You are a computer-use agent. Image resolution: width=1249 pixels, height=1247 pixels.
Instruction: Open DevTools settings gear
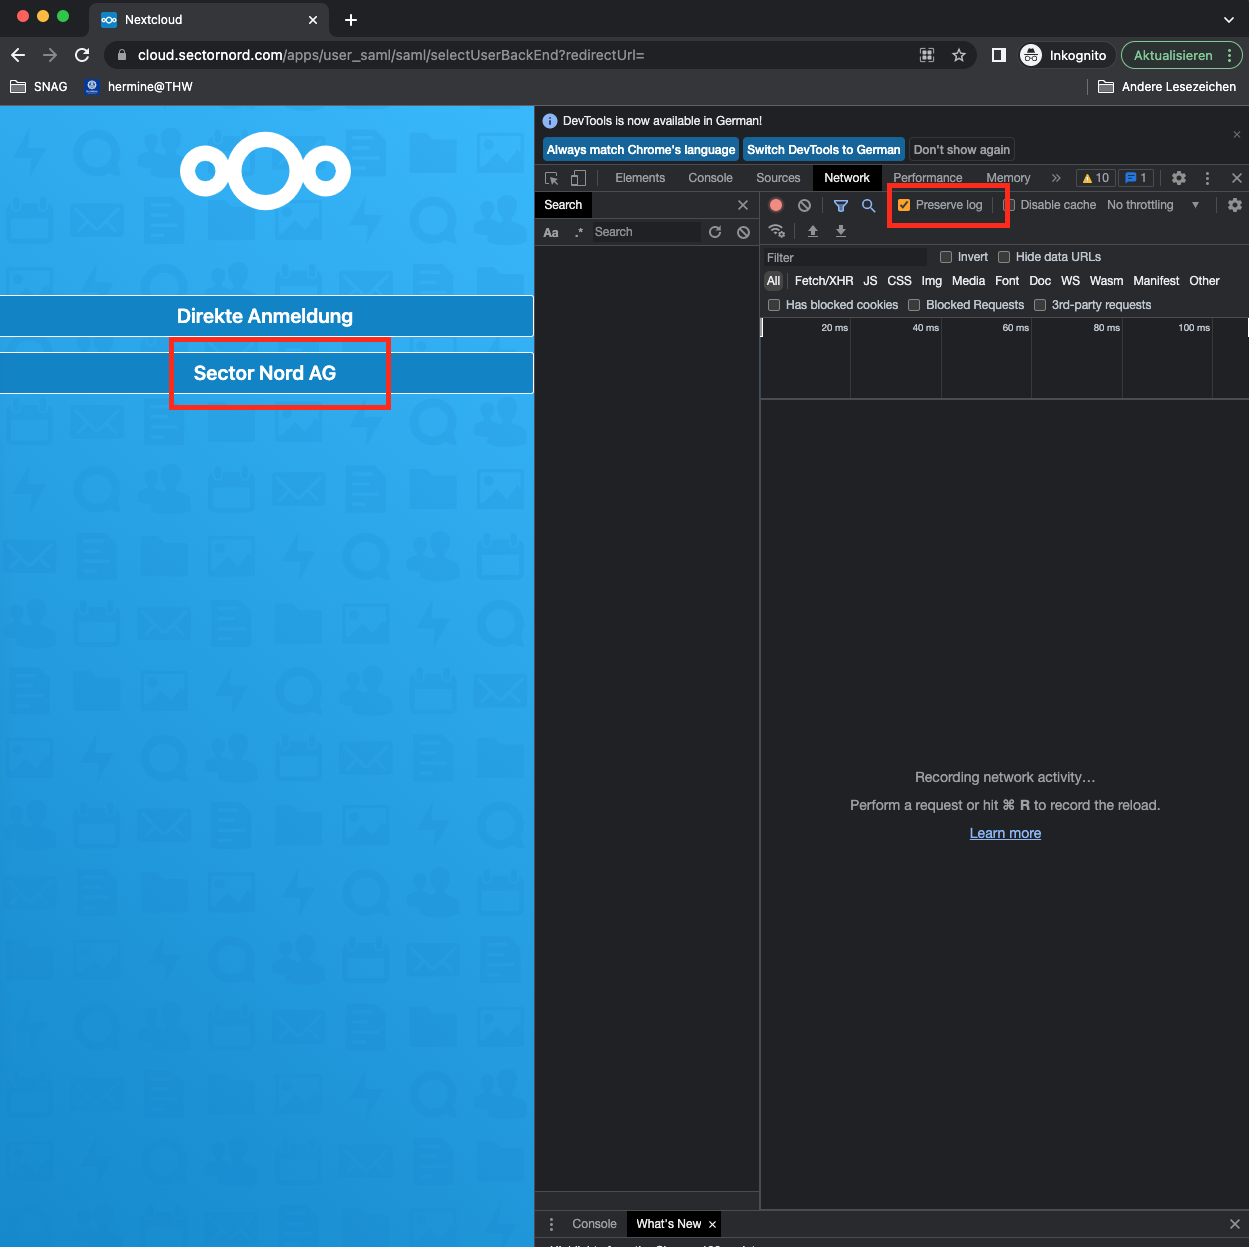tap(1179, 178)
